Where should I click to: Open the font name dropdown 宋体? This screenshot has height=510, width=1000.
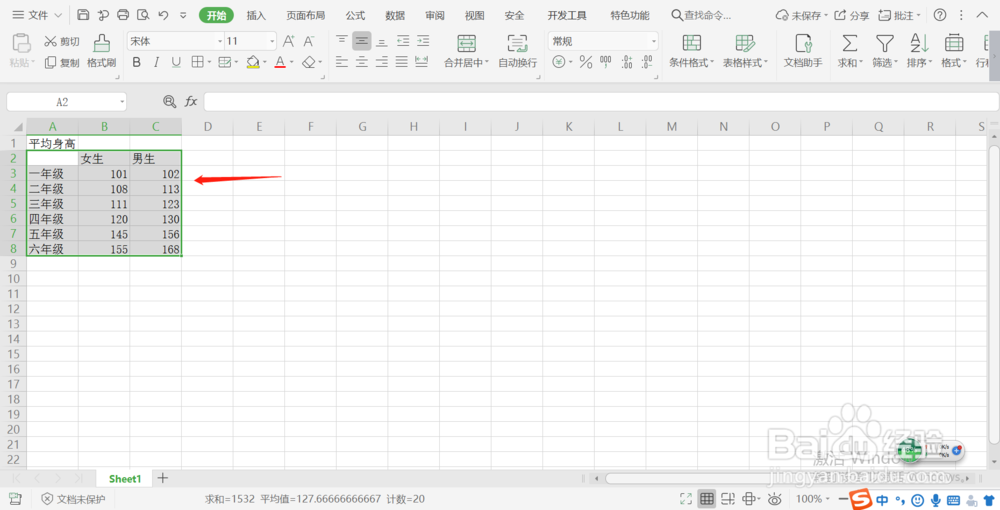tap(220, 41)
